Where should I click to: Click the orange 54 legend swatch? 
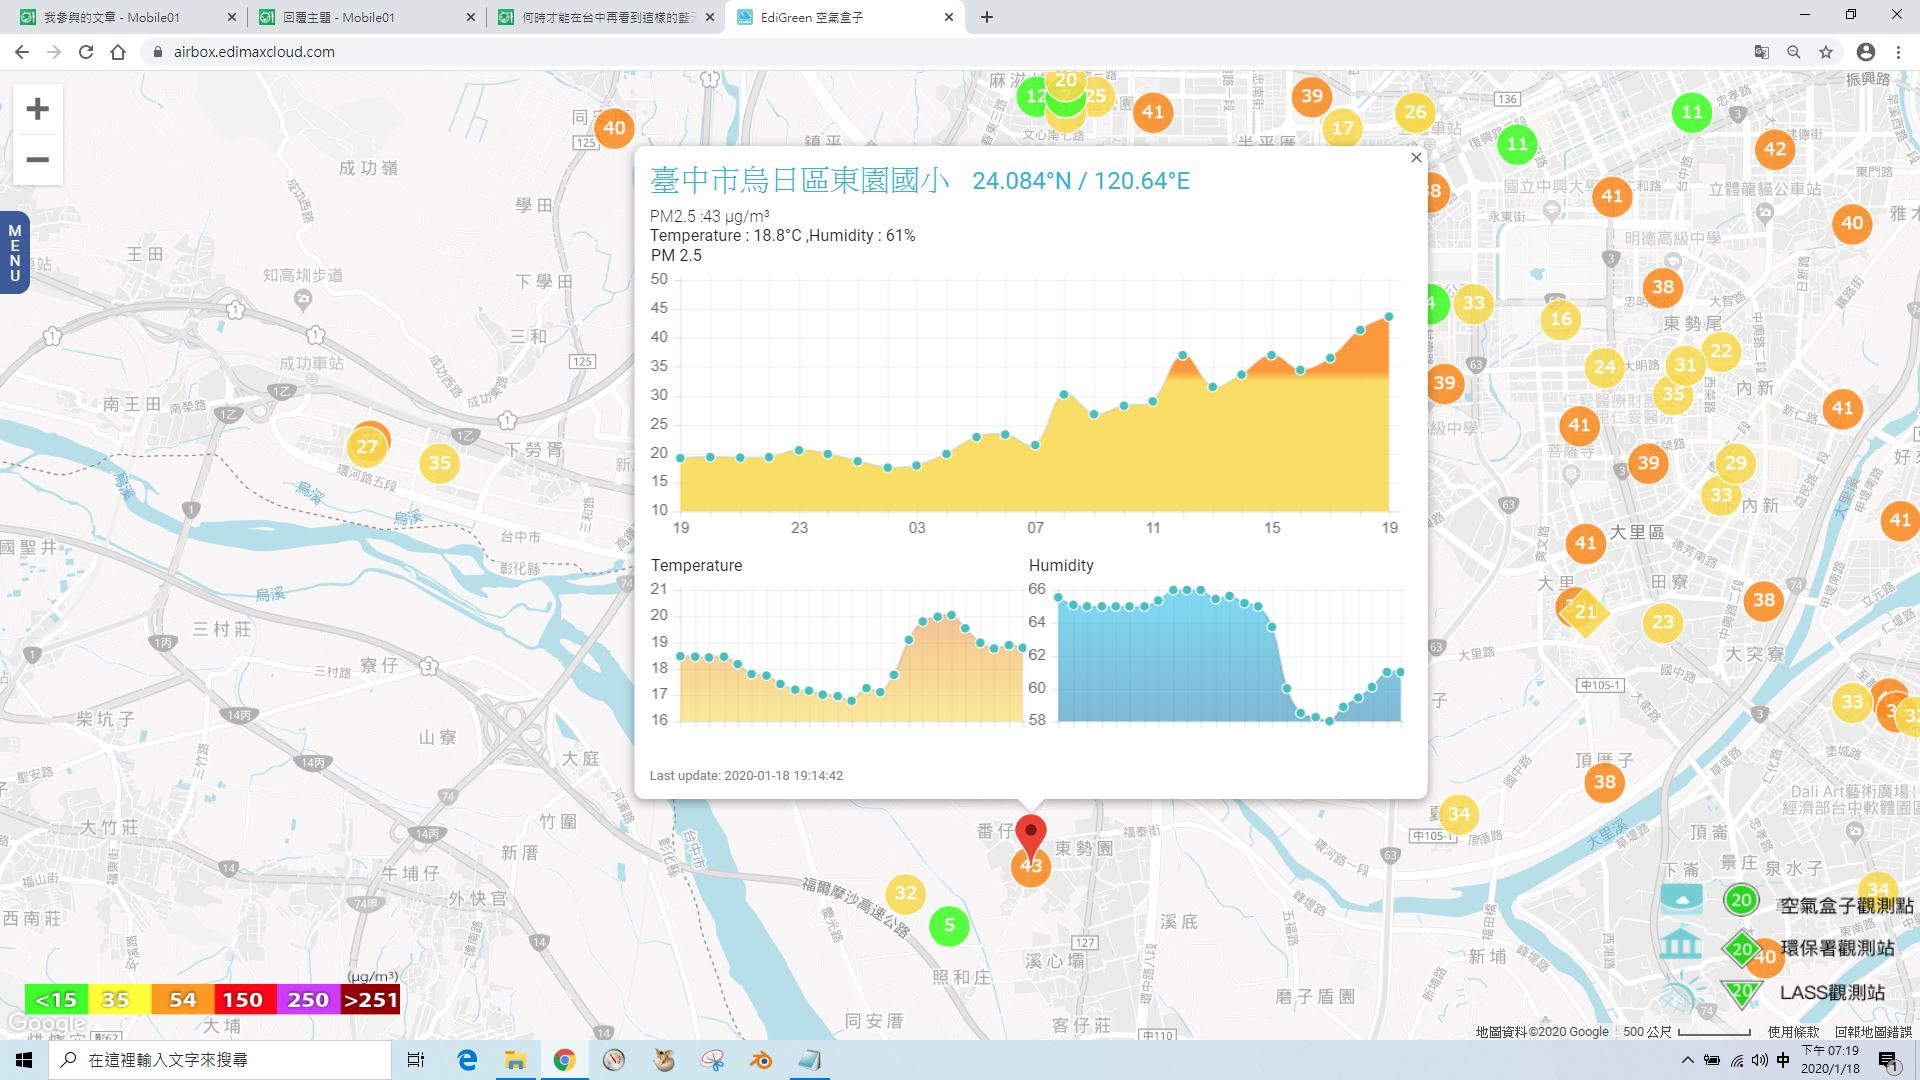[x=182, y=1000]
